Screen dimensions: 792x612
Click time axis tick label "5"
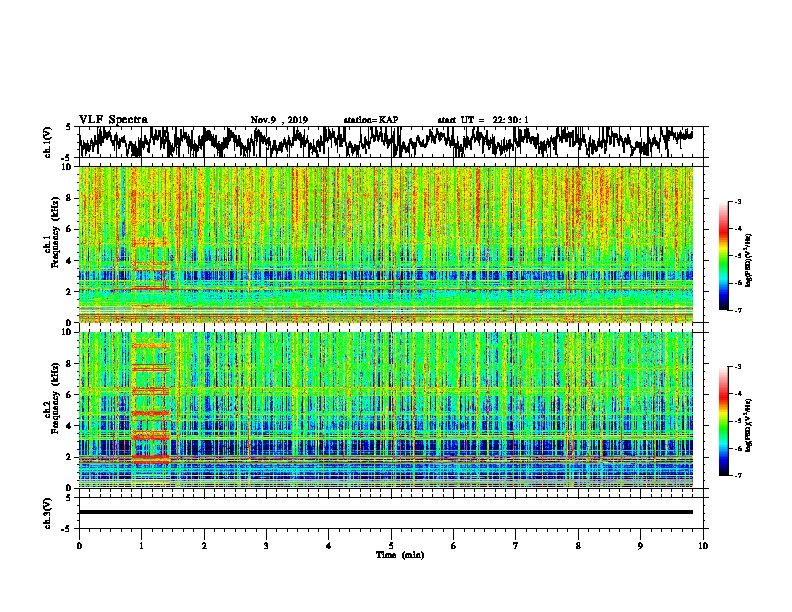pos(391,546)
